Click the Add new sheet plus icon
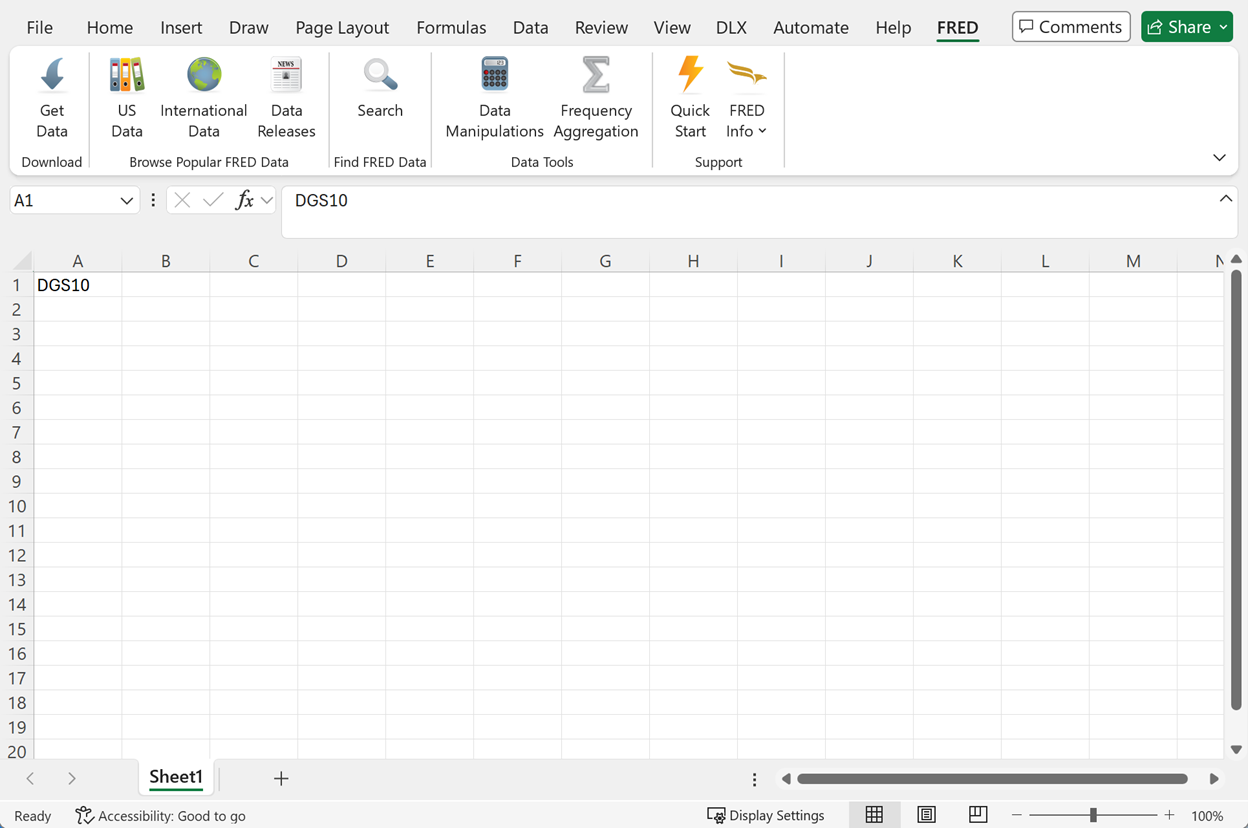 [281, 778]
